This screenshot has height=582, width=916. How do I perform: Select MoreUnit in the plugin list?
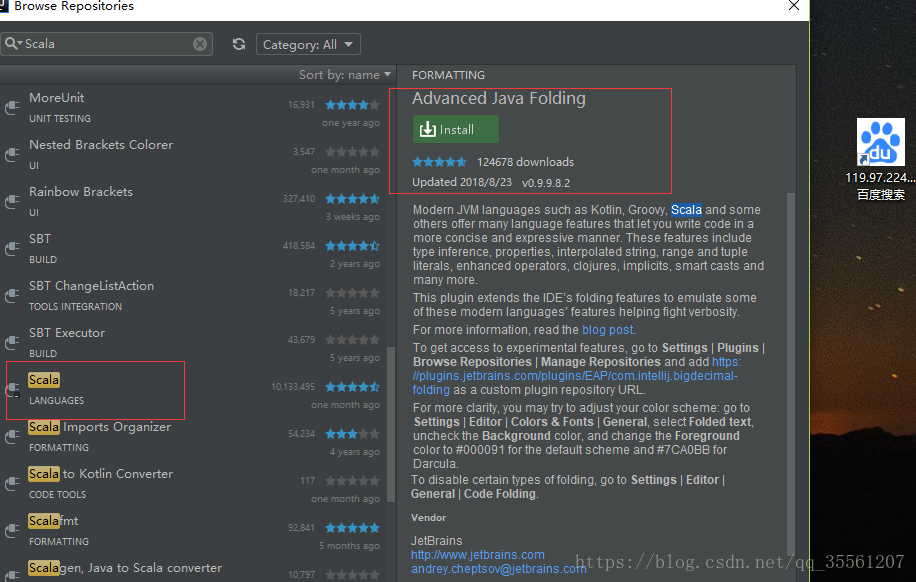tap(57, 98)
